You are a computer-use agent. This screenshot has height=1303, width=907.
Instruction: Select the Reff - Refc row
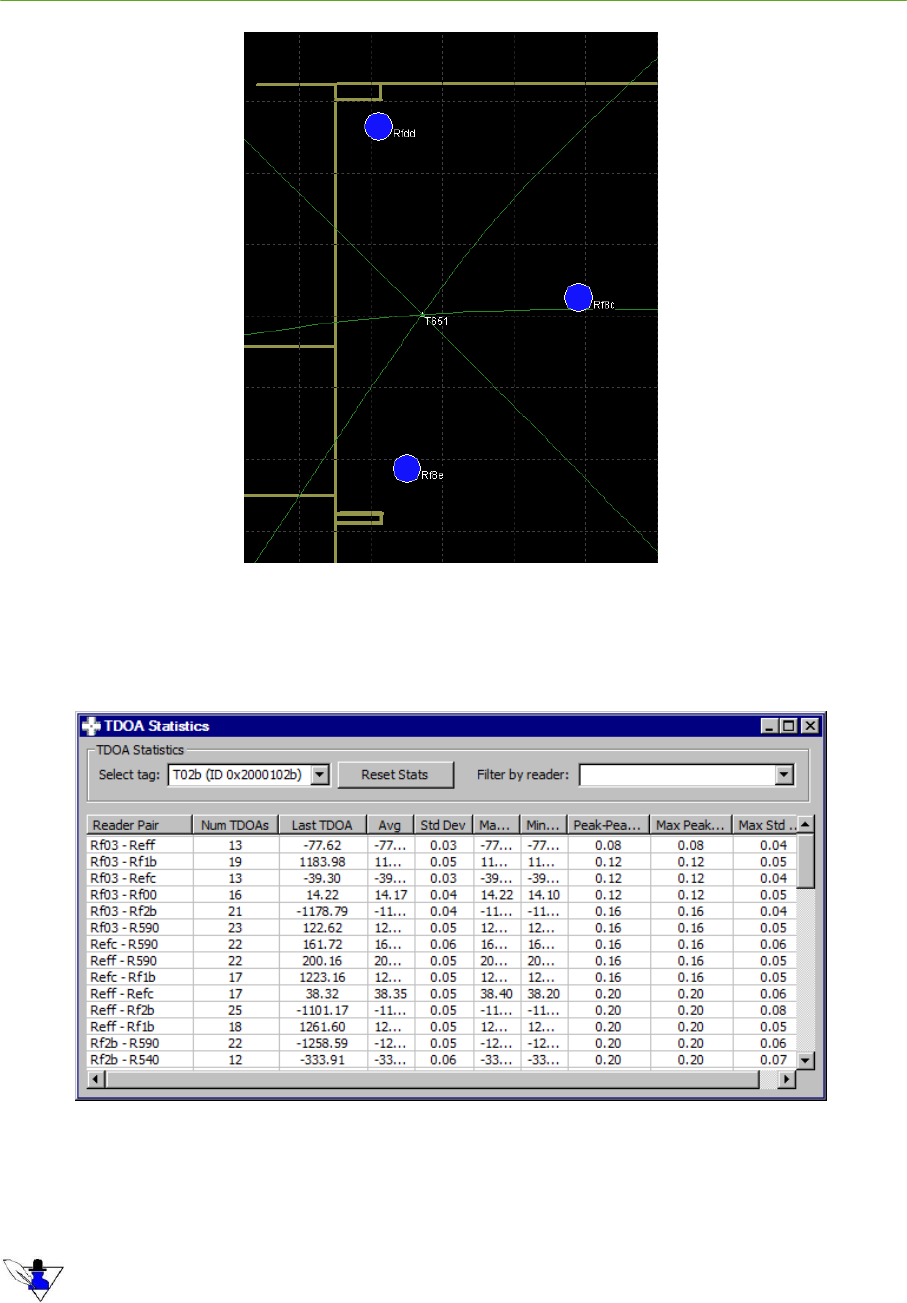click(x=139, y=995)
